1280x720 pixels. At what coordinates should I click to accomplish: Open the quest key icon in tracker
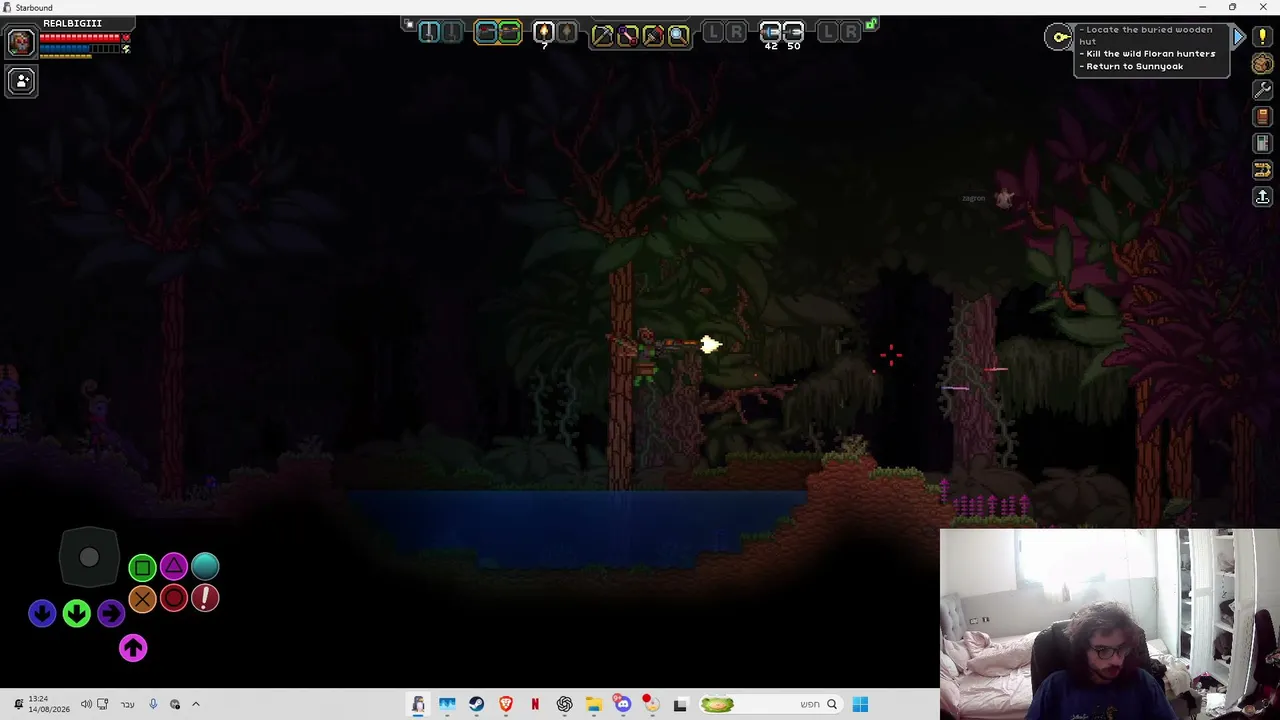pyautogui.click(x=1059, y=38)
